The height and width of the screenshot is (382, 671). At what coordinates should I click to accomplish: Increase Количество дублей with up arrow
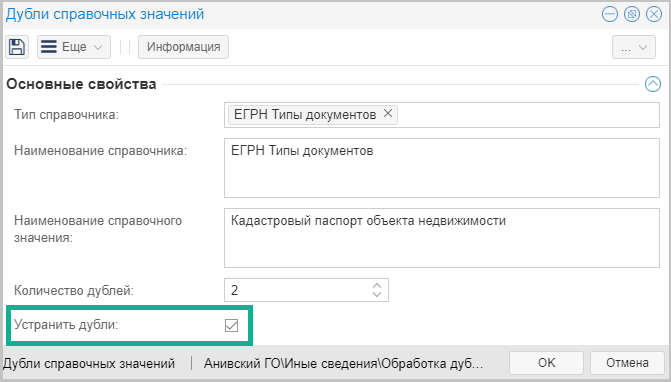coord(377,286)
